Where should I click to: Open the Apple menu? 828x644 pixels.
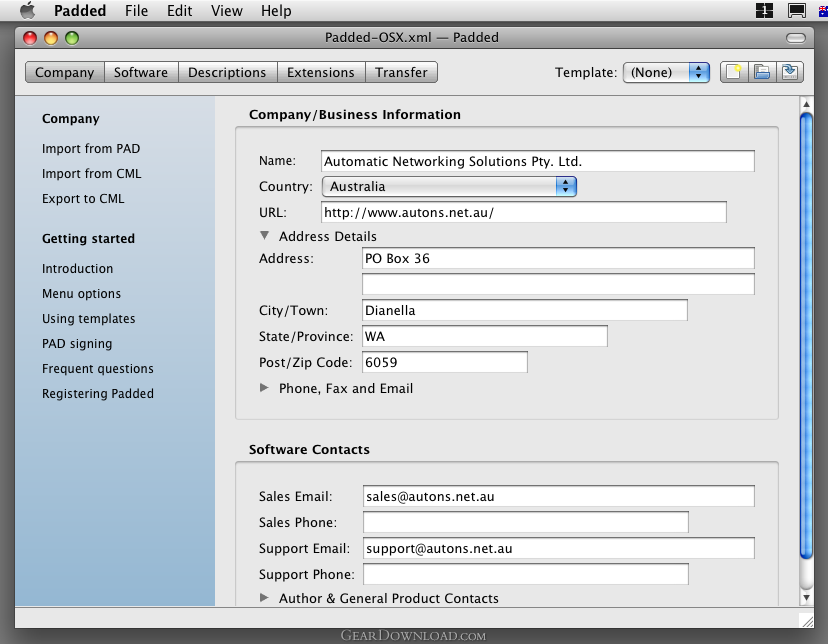tap(27, 11)
